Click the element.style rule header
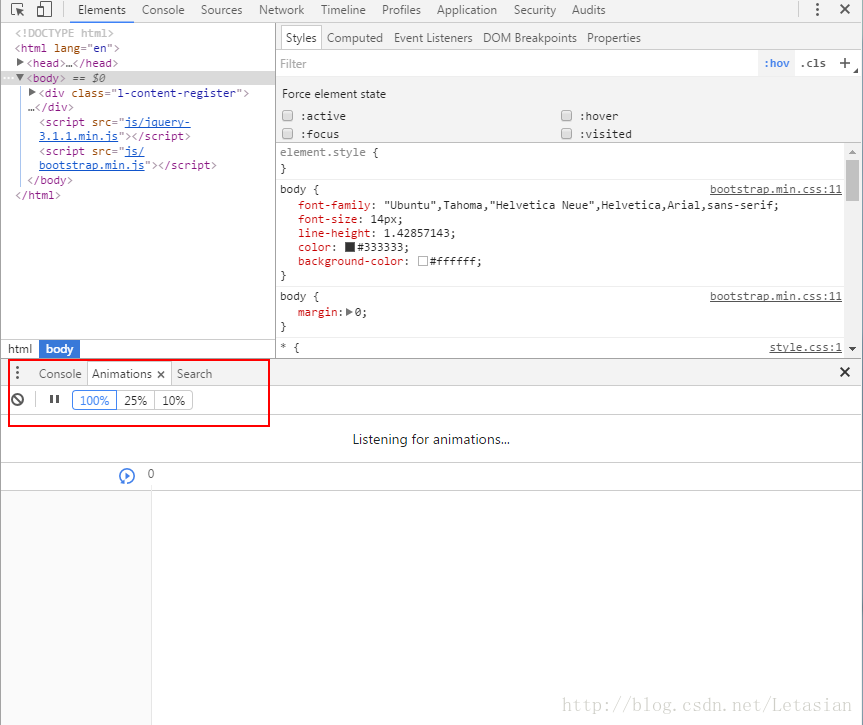The width and height of the screenshot is (863, 725). 329,152
